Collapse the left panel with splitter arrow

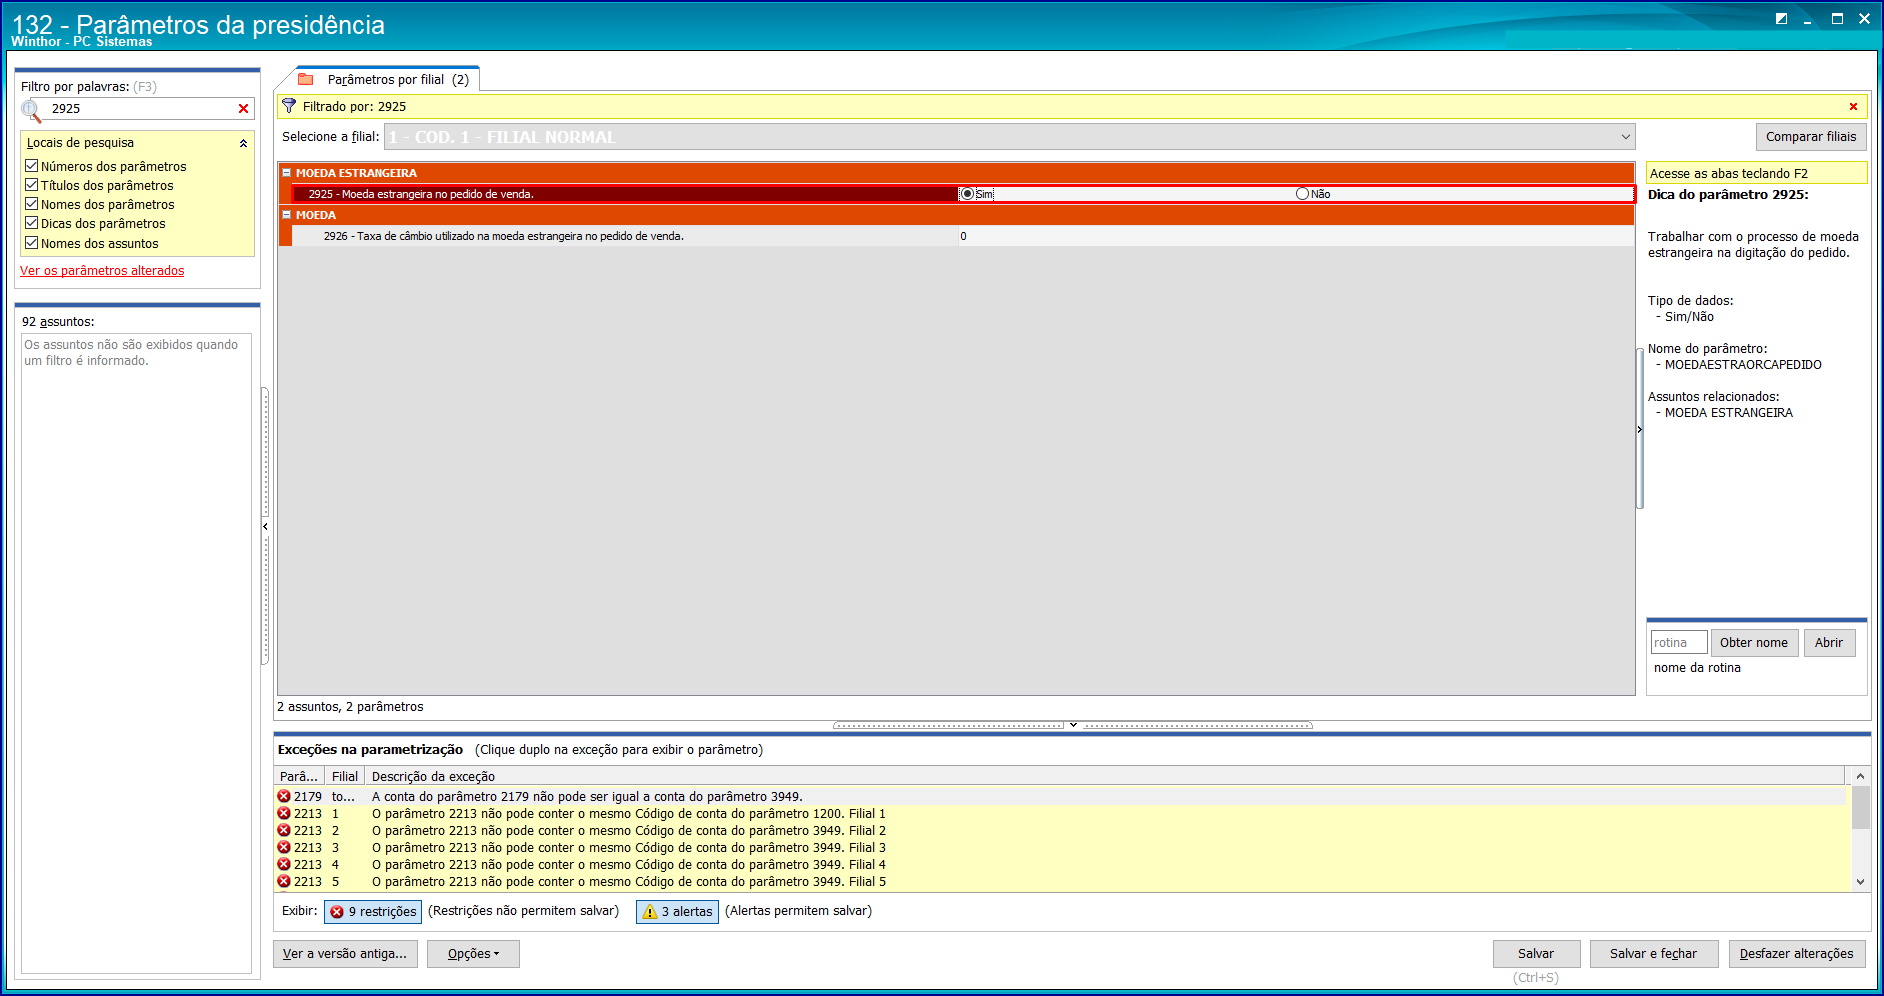tap(265, 526)
